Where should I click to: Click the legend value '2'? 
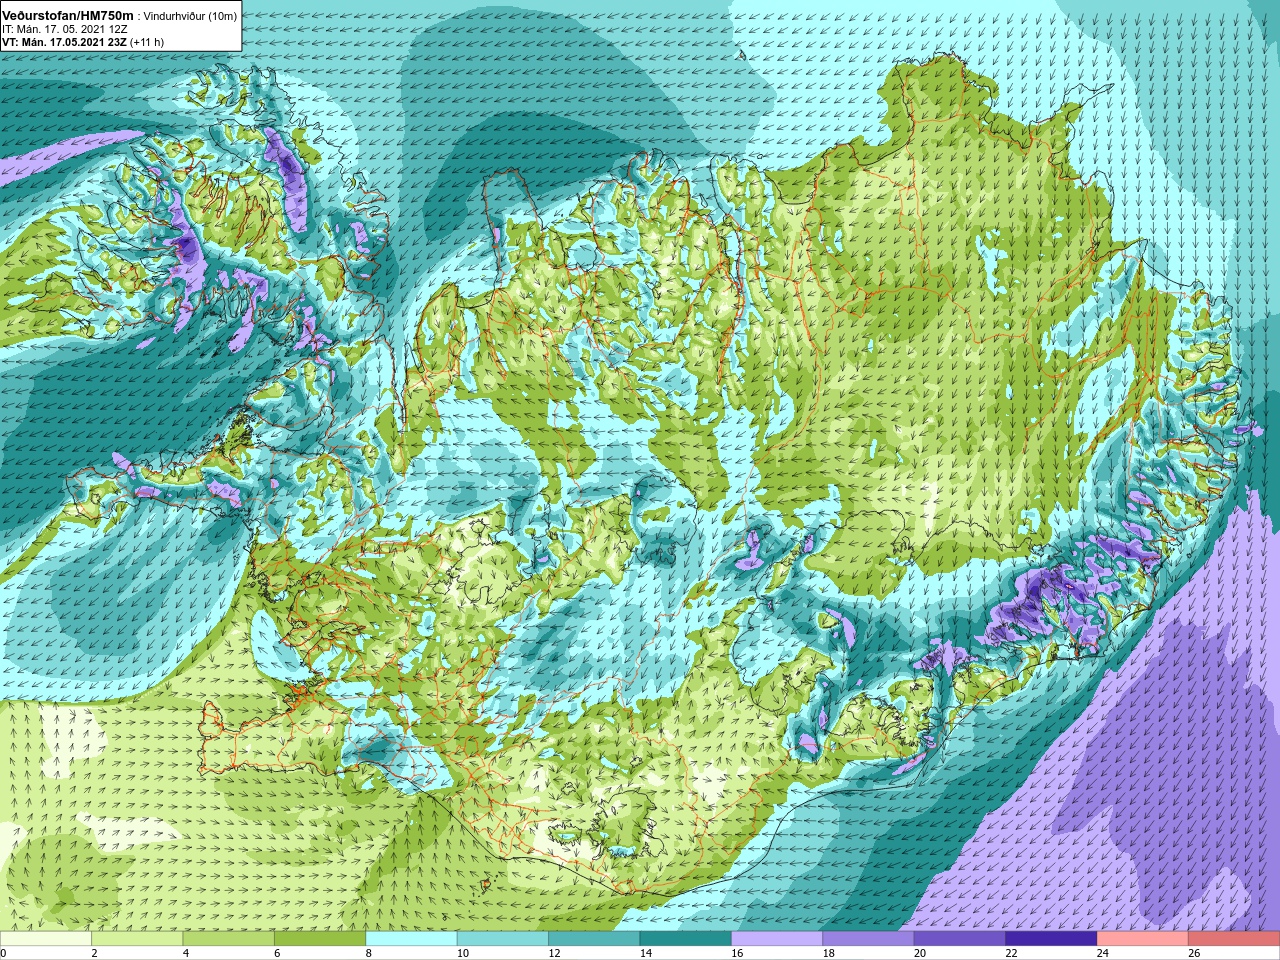[x=95, y=953]
